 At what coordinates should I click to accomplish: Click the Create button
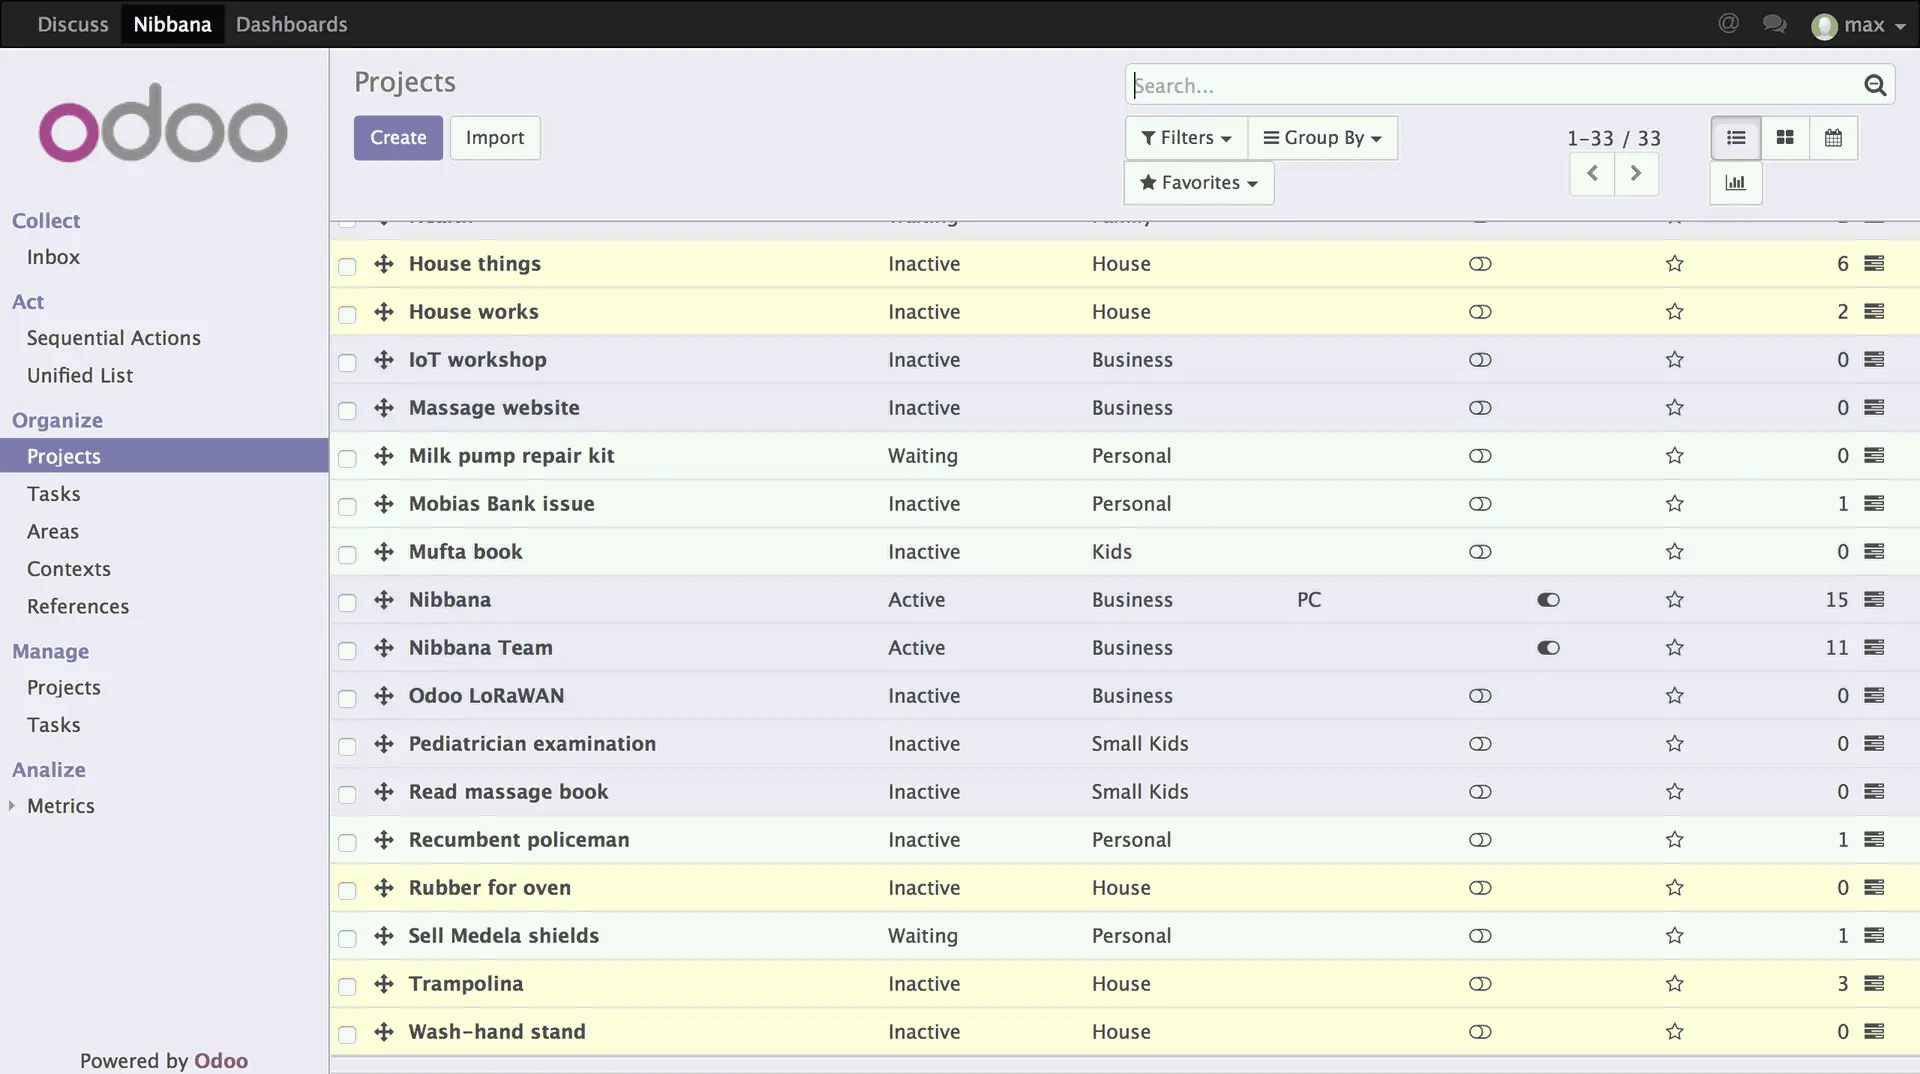click(x=398, y=138)
